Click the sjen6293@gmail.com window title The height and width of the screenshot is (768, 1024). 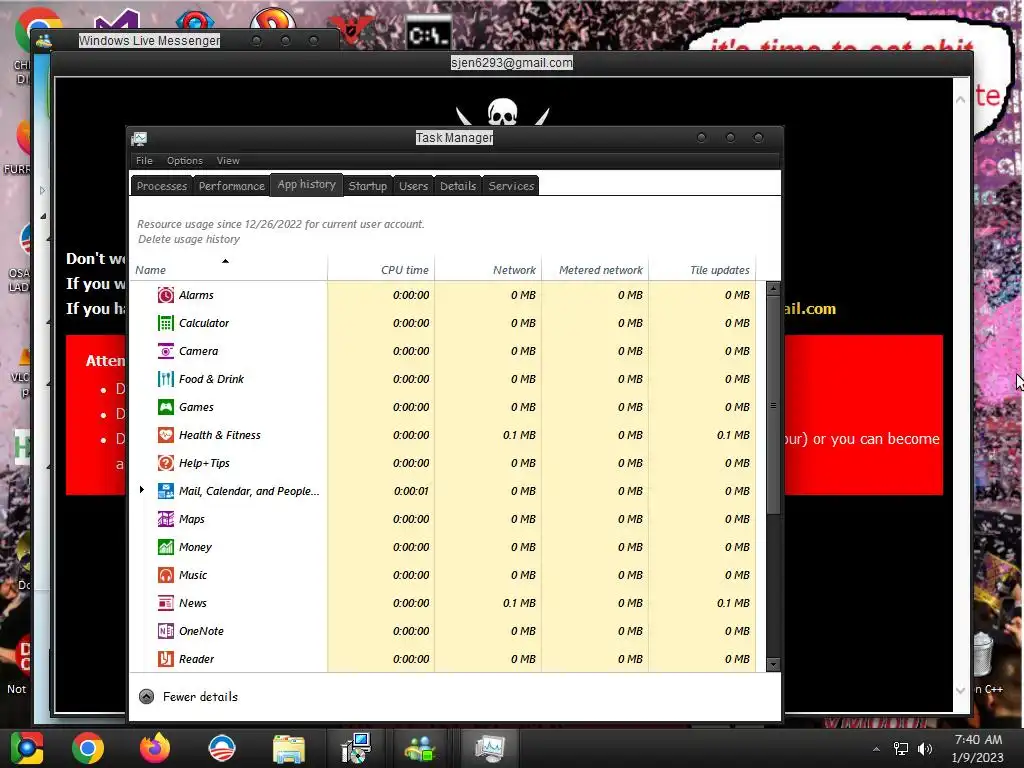(x=511, y=63)
